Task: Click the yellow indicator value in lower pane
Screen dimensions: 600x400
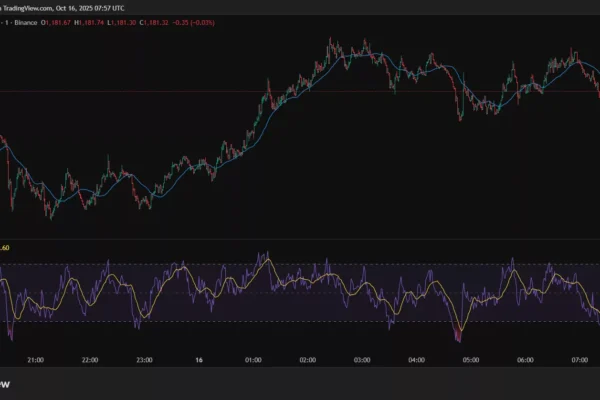Action: pyautogui.click(x=5, y=248)
